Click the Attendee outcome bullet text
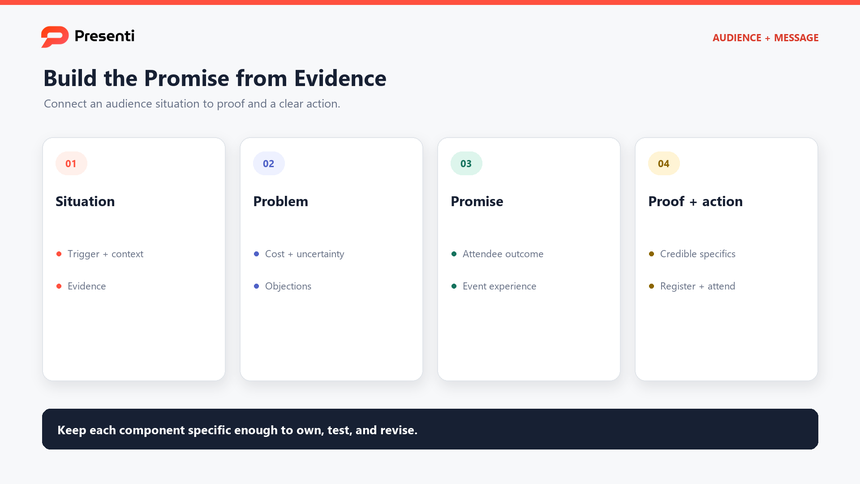This screenshot has height=484, width=860. pyautogui.click(x=503, y=254)
